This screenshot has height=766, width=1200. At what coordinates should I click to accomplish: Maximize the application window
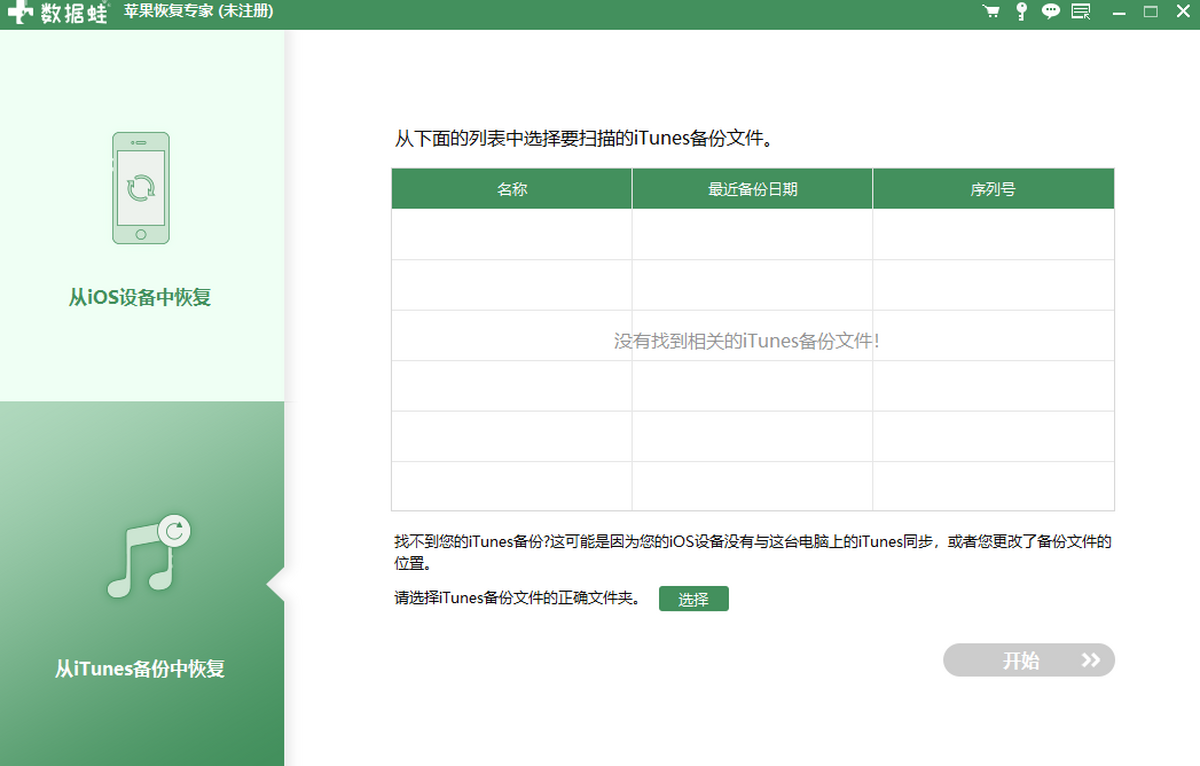[x=1150, y=12]
